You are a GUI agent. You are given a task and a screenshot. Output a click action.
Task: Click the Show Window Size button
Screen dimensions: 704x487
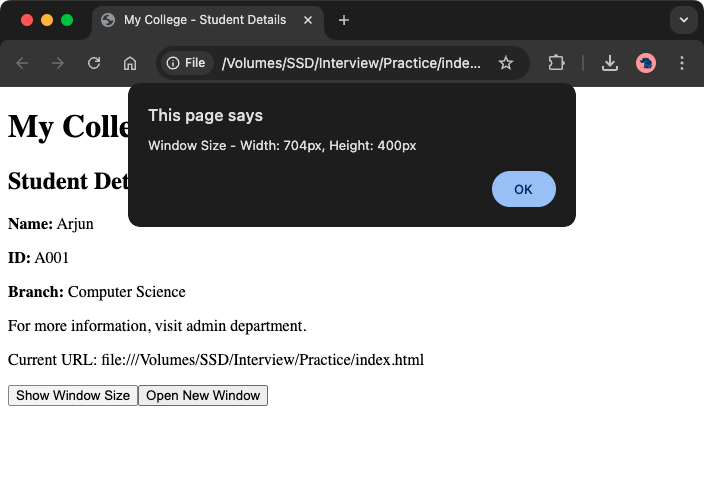tap(73, 395)
